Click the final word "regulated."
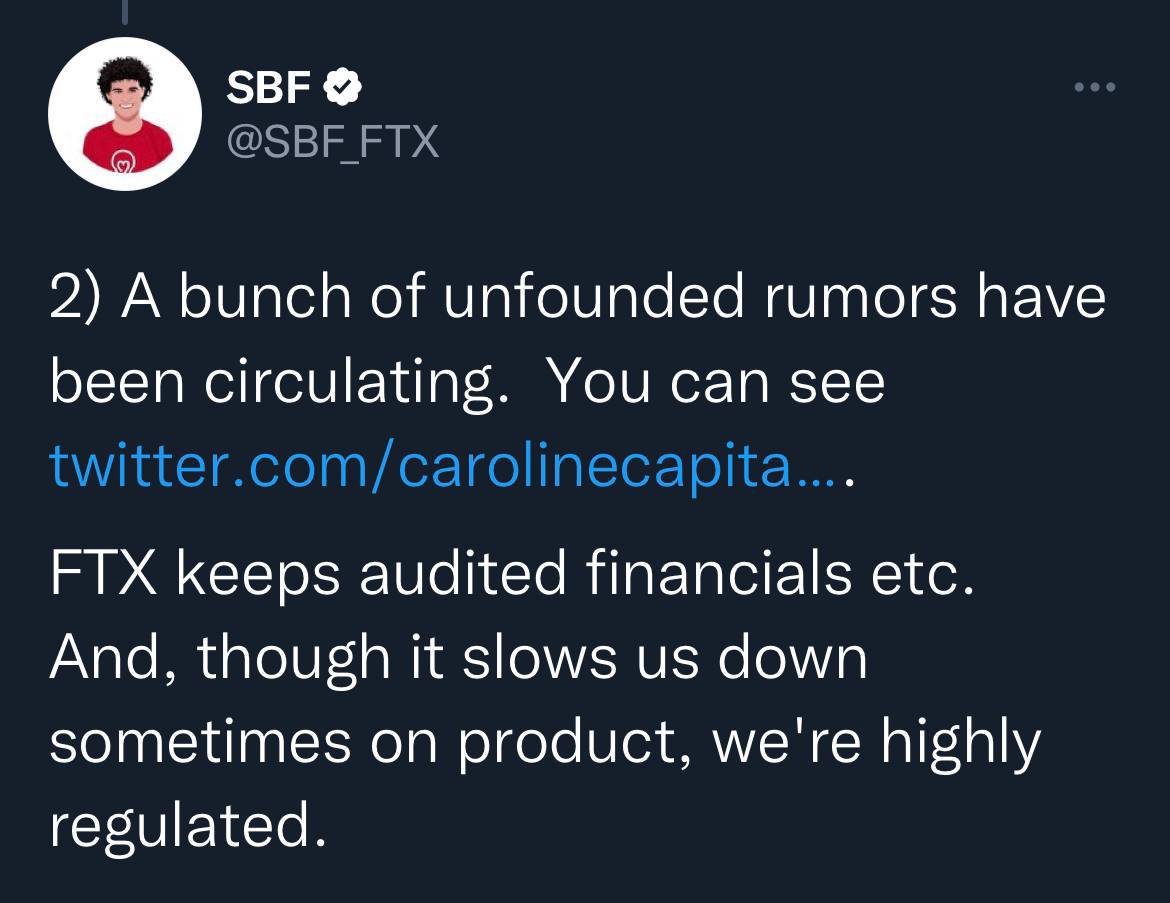 (188, 826)
